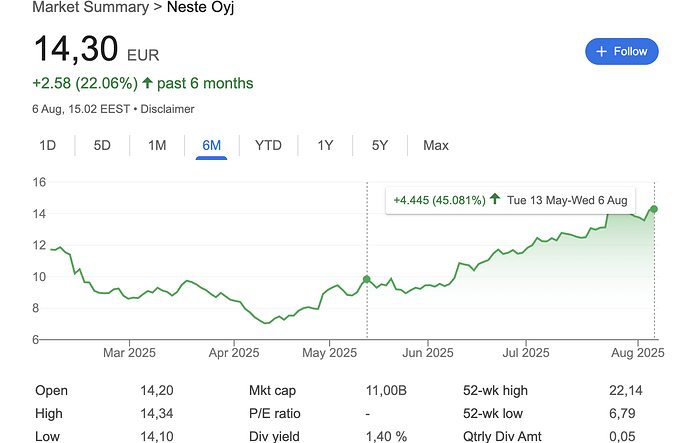The height and width of the screenshot is (443, 690).
Task: Click the chart tooltip showing +4.445 (45.081%)
Action: [x=510, y=201]
